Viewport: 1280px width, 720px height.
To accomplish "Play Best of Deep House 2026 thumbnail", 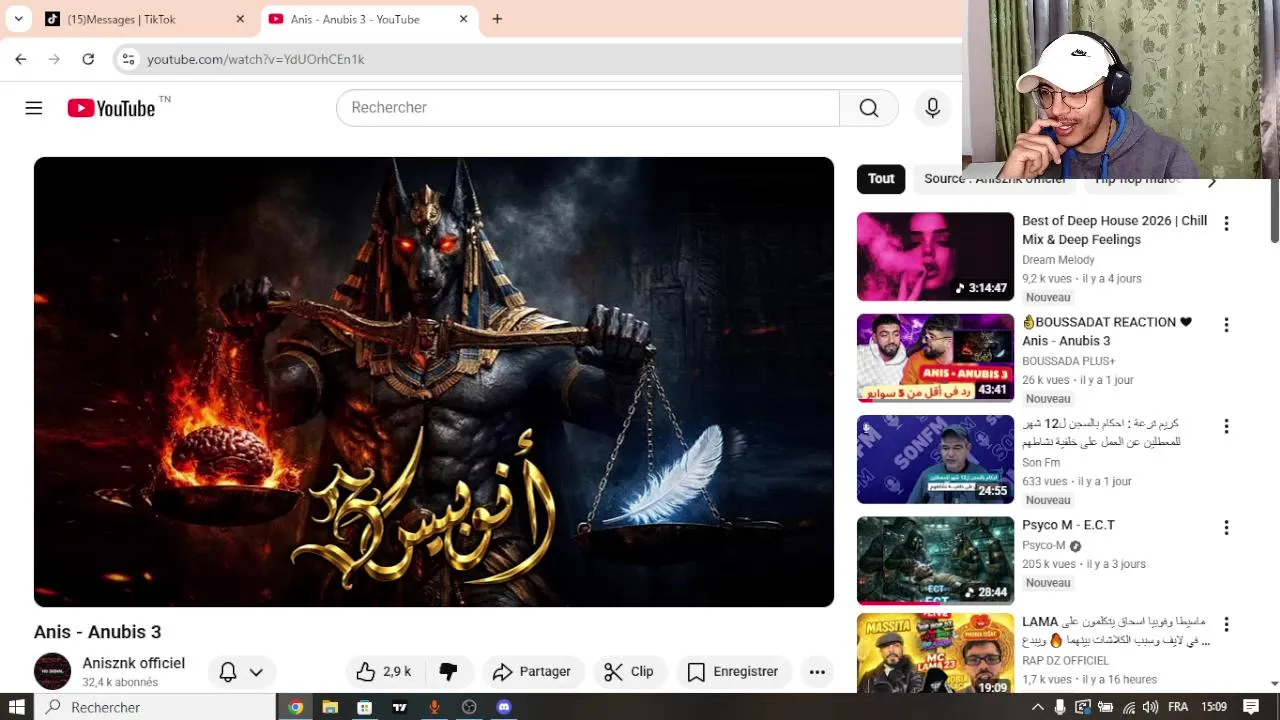I will [935, 256].
